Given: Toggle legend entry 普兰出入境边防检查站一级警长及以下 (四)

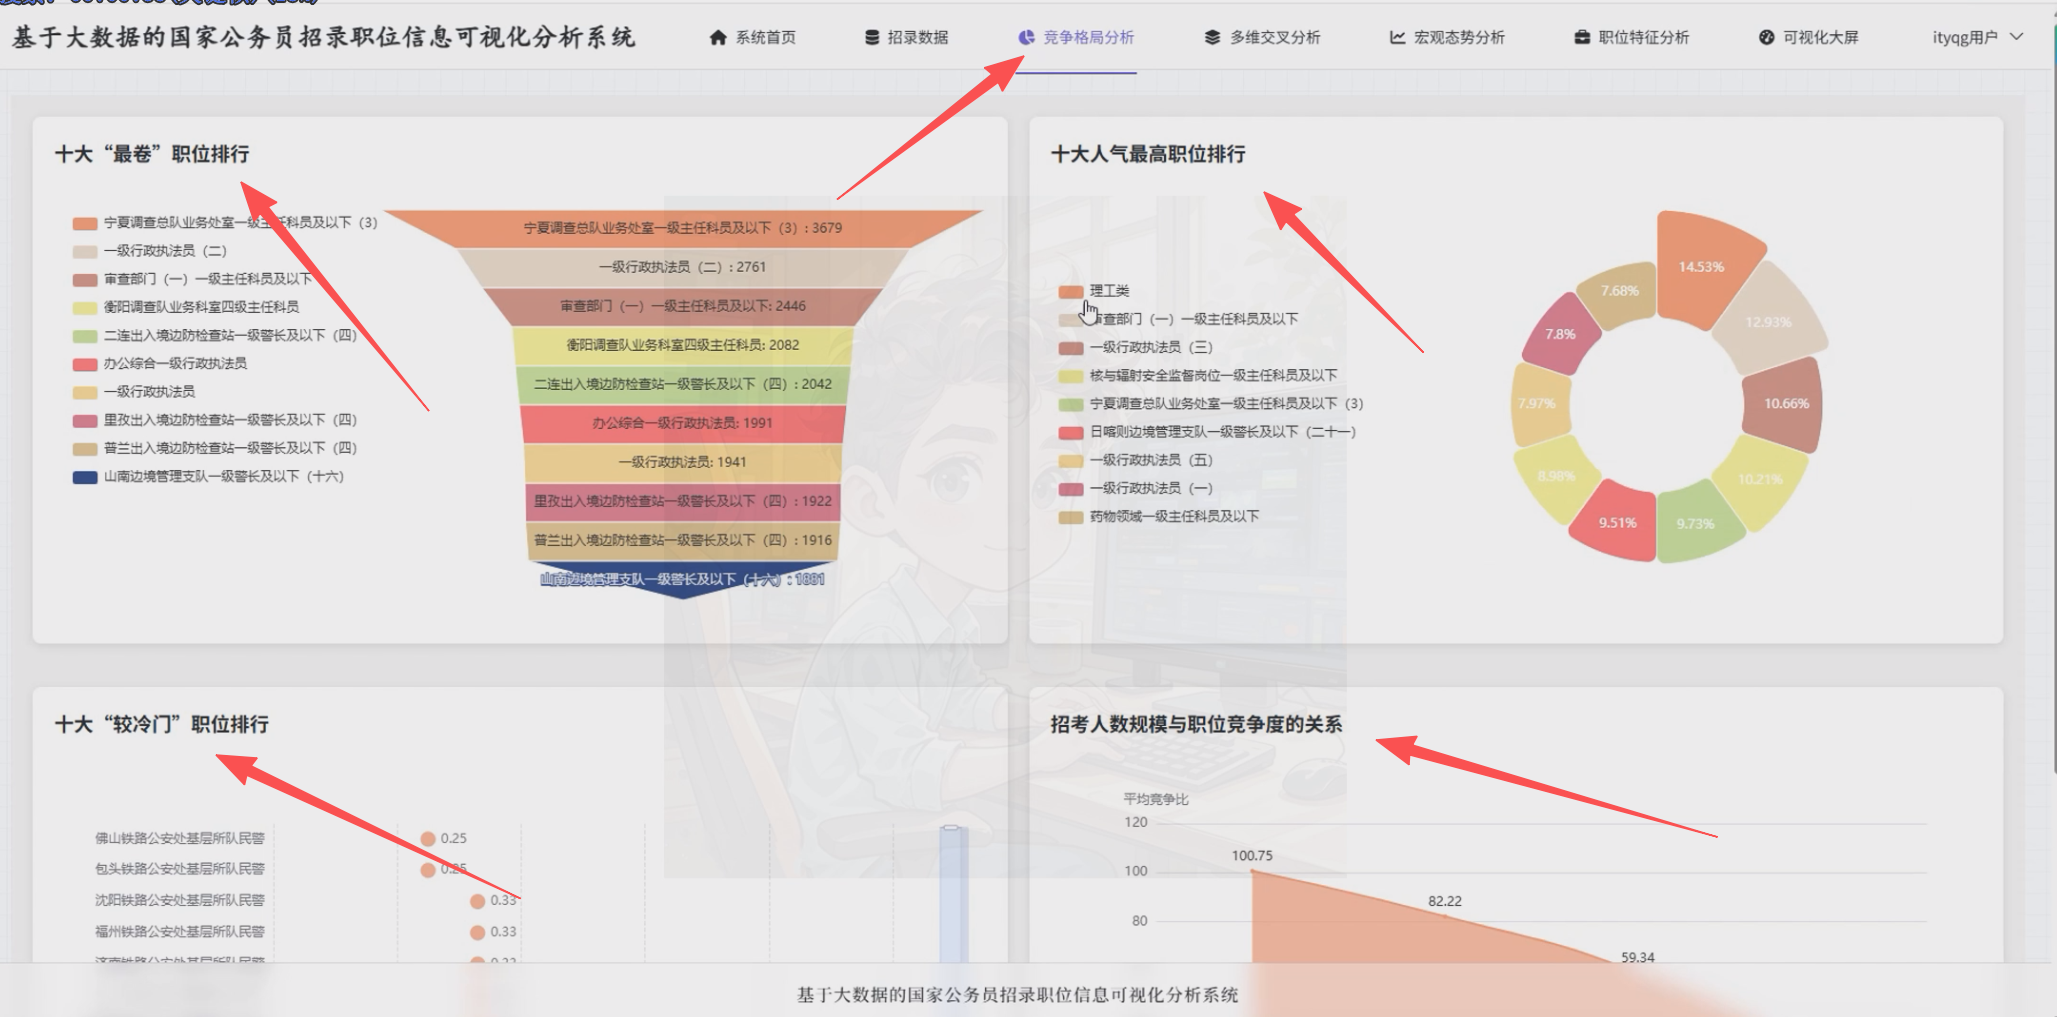Looking at the screenshot, I should point(215,448).
